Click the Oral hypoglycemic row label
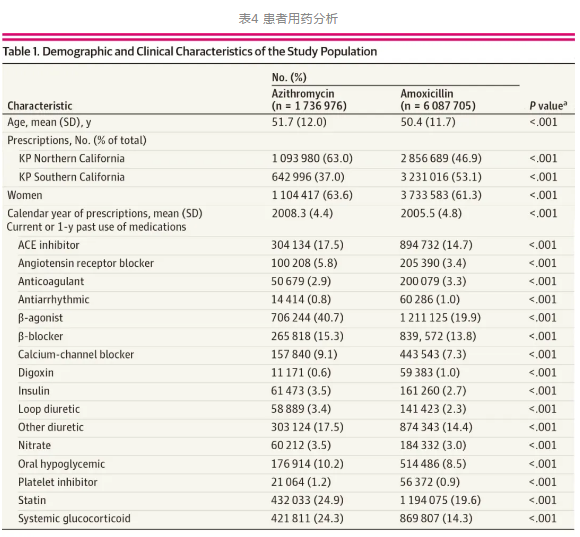Image resolution: width=580 pixels, height=537 pixels. [61, 464]
